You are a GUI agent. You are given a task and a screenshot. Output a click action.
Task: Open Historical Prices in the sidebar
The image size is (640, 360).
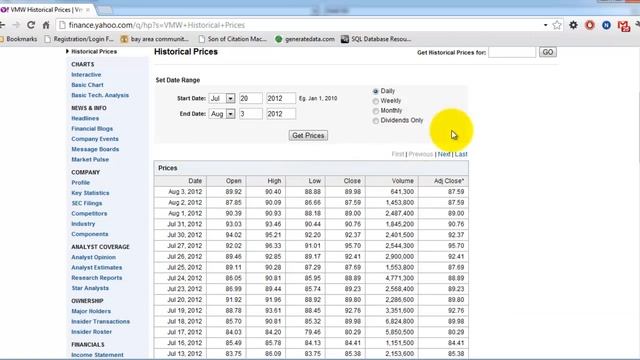coord(94,51)
